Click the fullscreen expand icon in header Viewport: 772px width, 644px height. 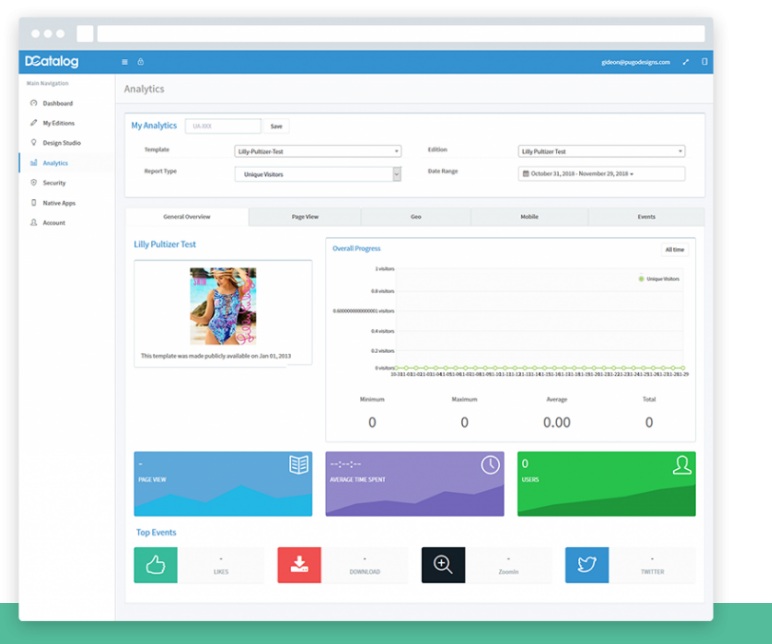(686, 62)
